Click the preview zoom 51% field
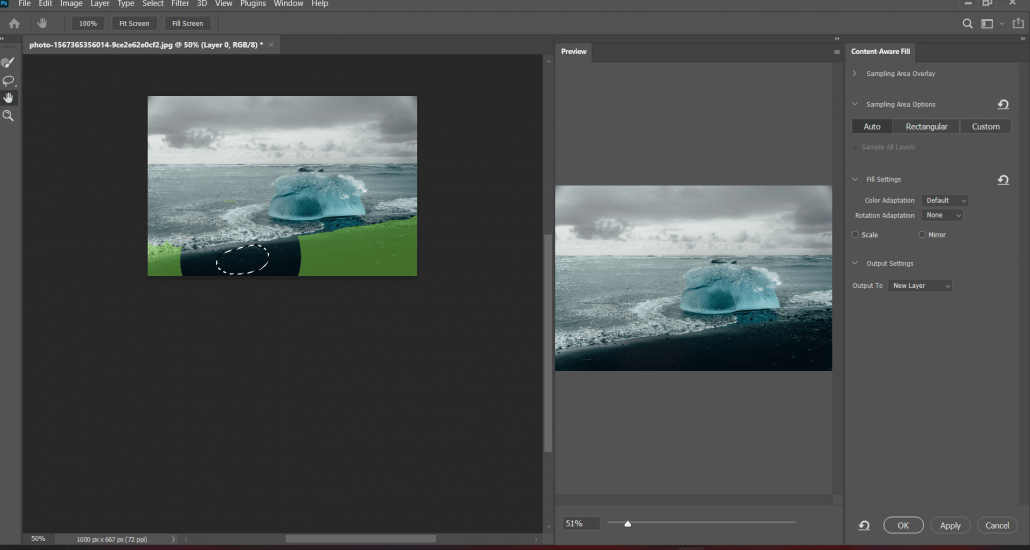1030x550 pixels. (x=581, y=524)
